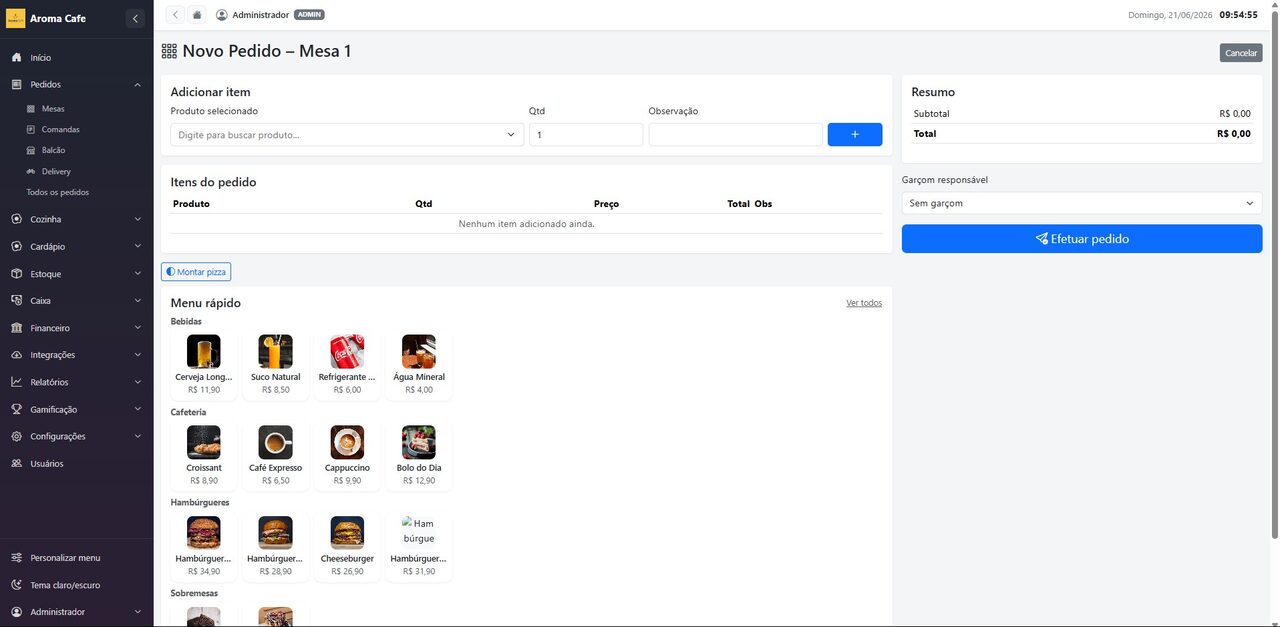Collapse the Pedidos sidebar section
The image size is (1280, 627).
tap(76, 85)
